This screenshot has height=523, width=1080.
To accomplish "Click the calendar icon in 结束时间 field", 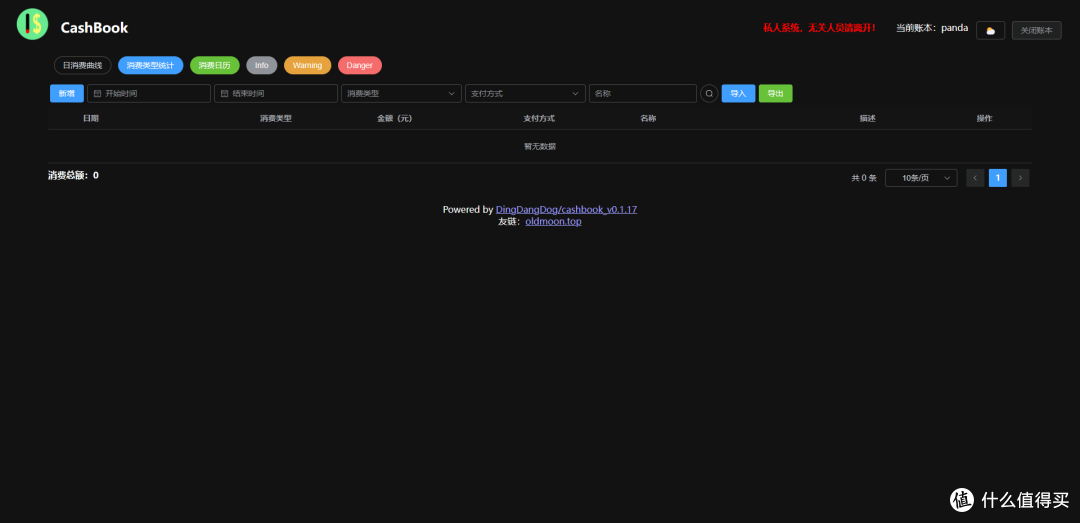I will tap(225, 93).
